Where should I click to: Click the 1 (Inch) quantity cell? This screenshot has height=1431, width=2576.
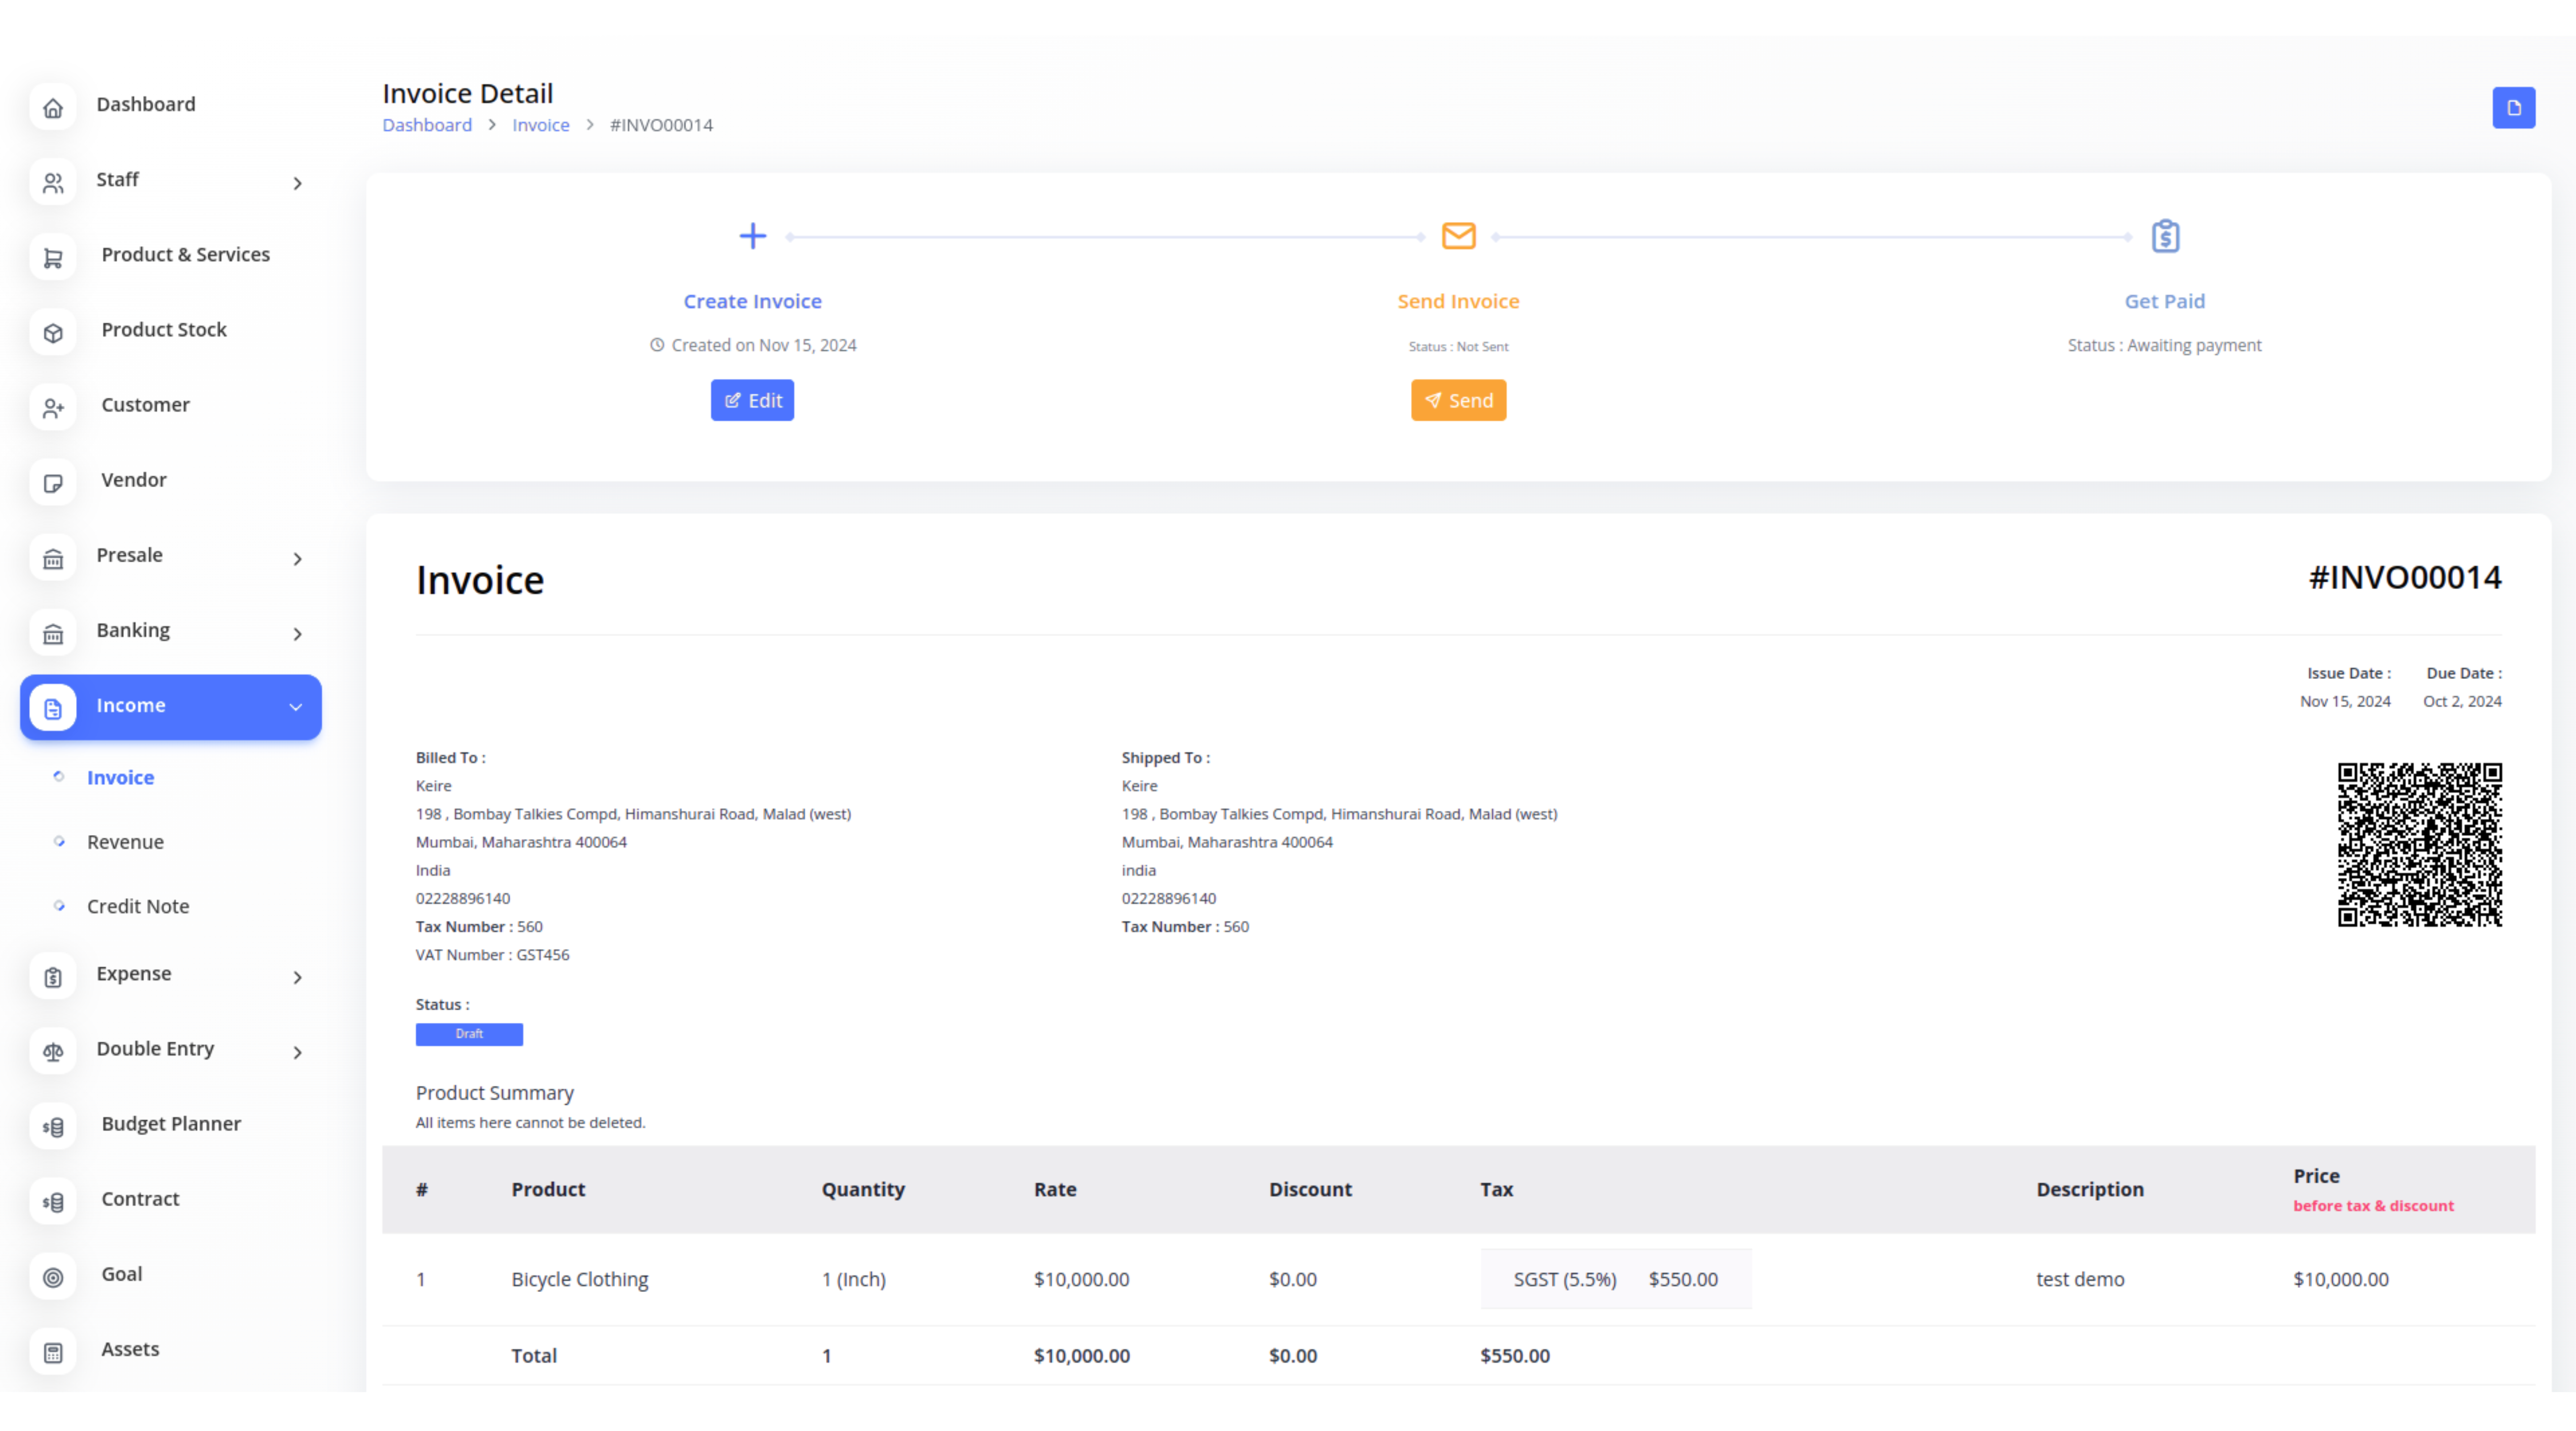point(854,1279)
